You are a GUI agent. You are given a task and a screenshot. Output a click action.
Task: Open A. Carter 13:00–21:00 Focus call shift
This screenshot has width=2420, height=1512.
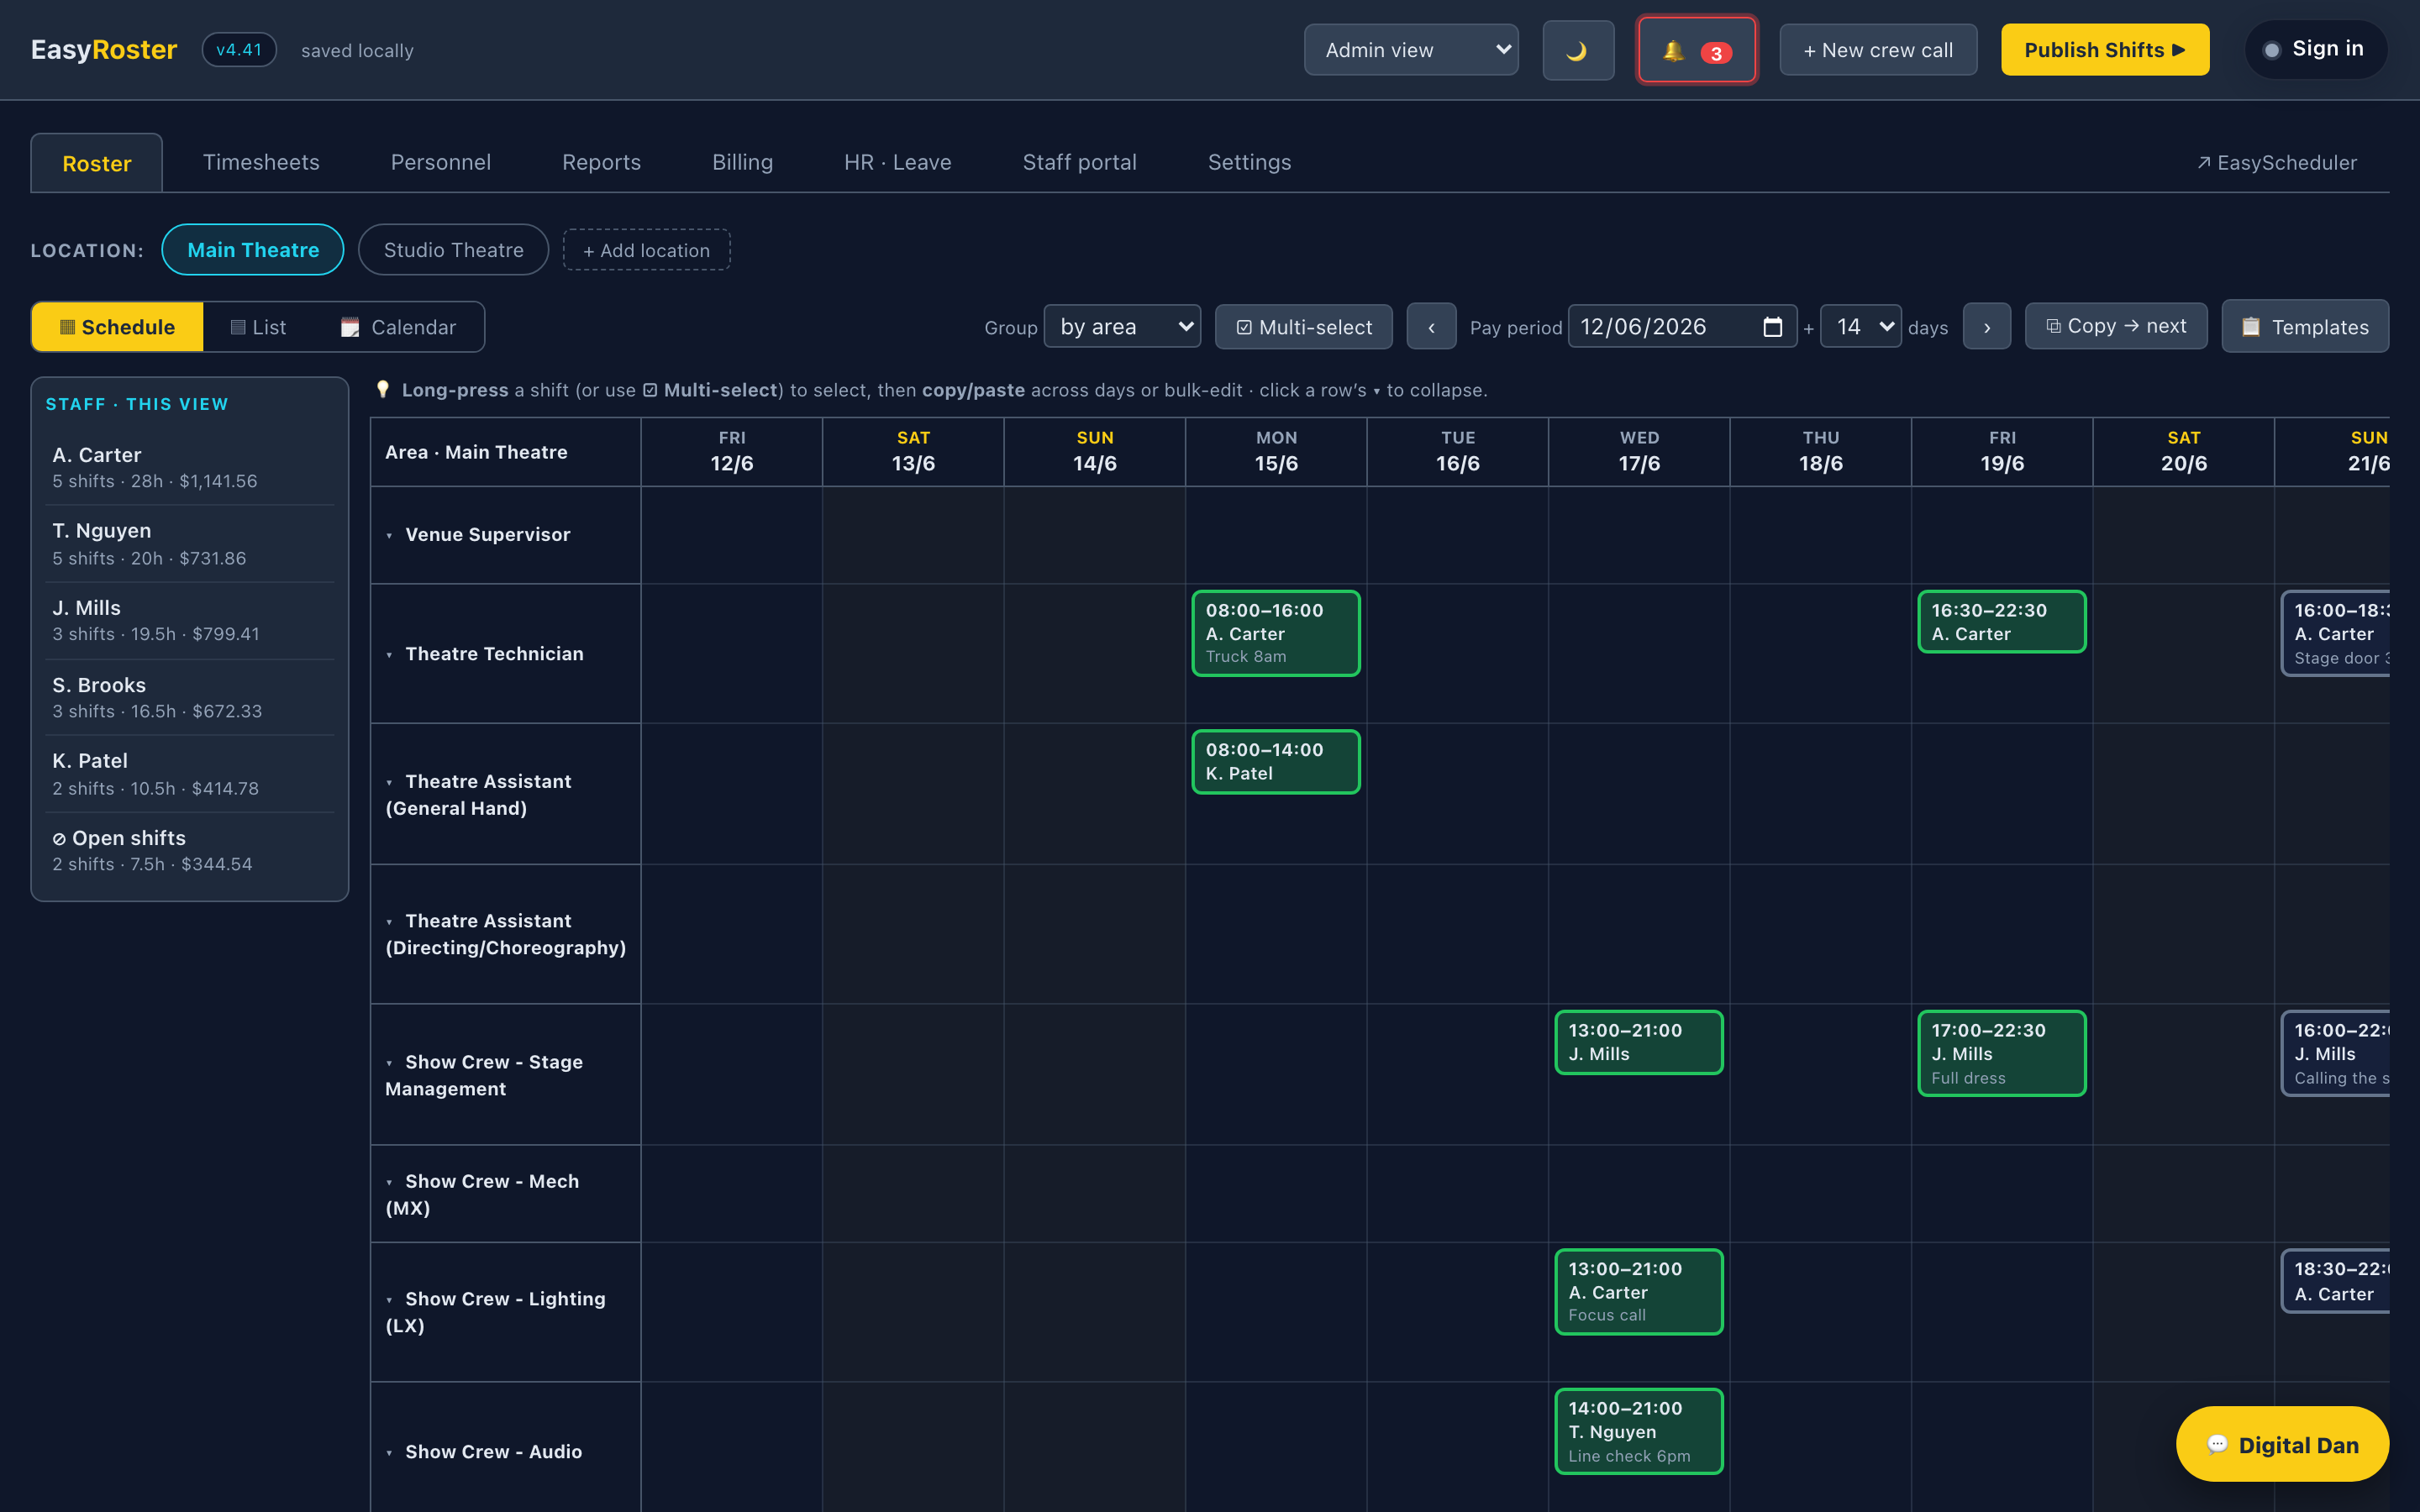pos(1638,1291)
